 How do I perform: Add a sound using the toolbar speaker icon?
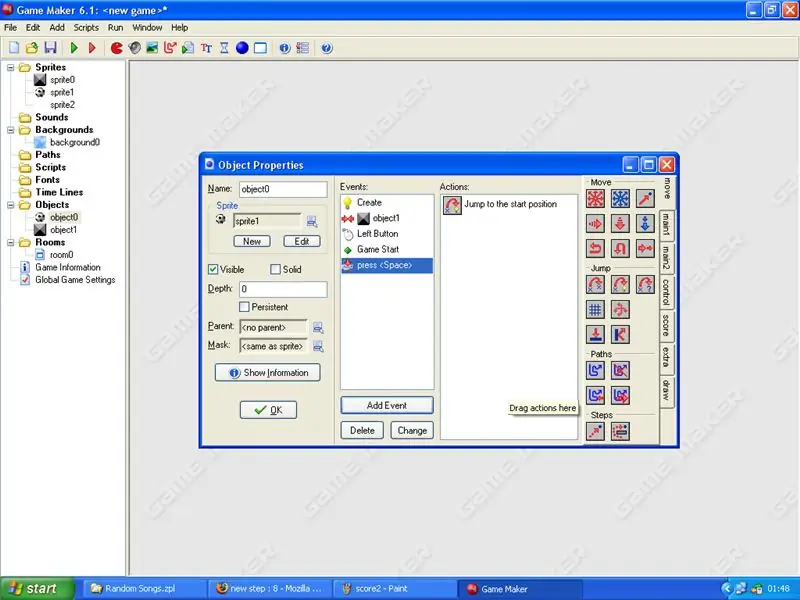tap(135, 48)
